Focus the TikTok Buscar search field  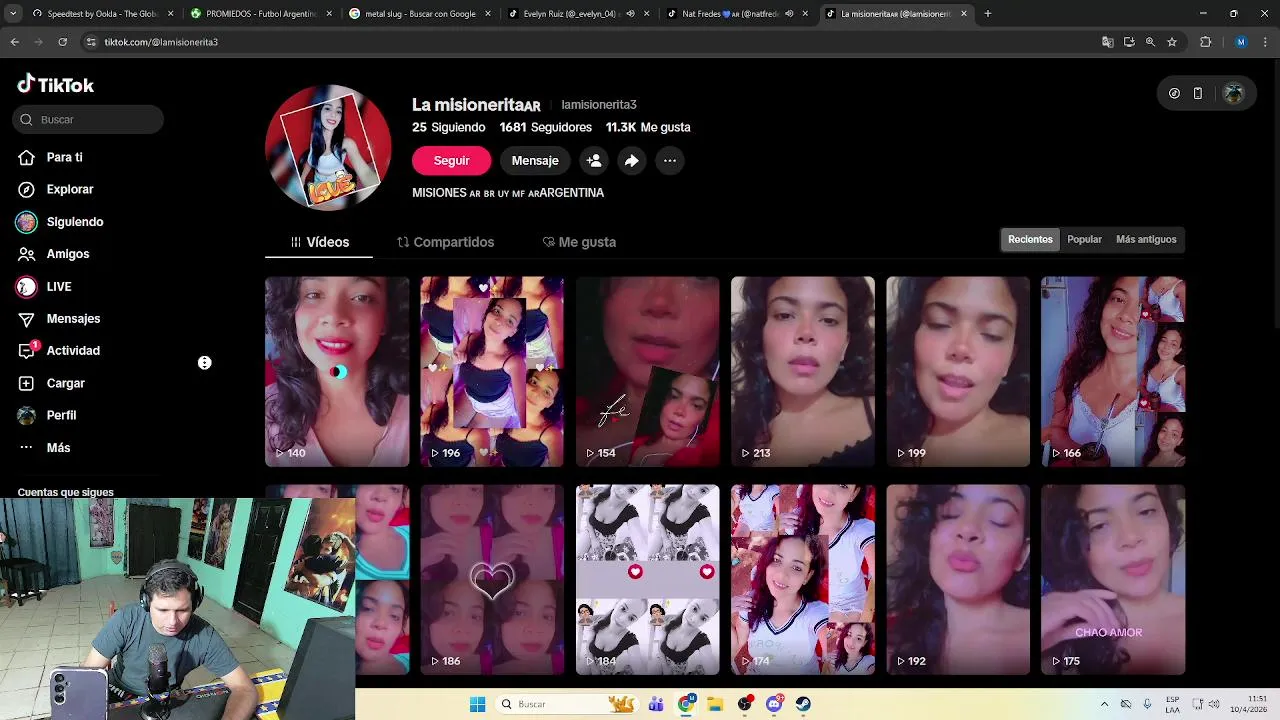tap(88, 119)
